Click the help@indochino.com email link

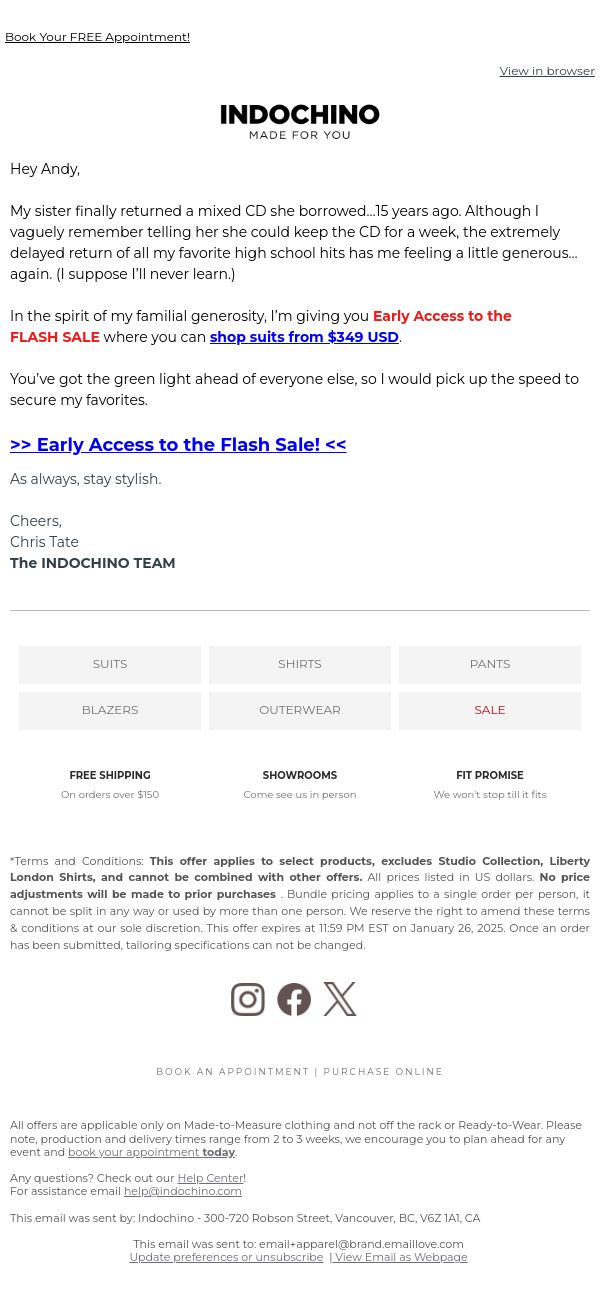[x=183, y=1191]
